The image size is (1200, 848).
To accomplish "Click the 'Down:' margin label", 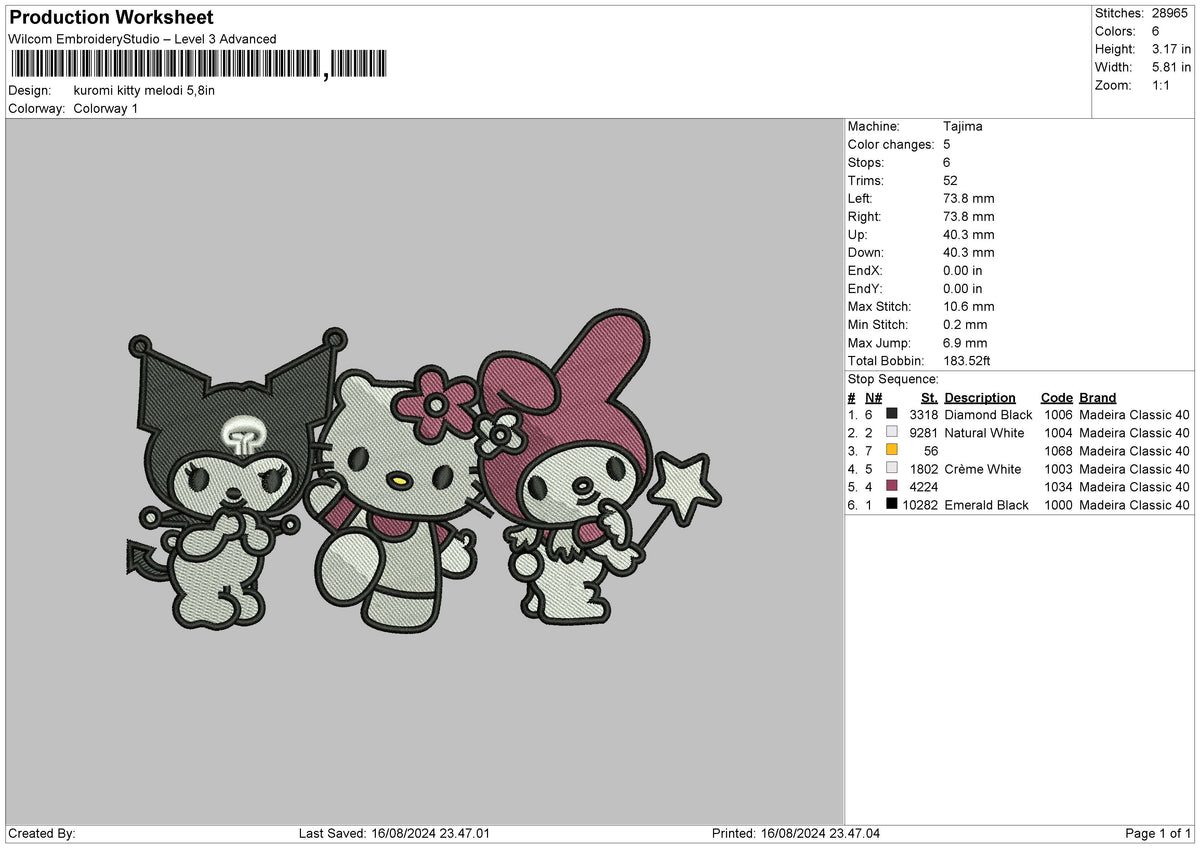I will click(866, 253).
